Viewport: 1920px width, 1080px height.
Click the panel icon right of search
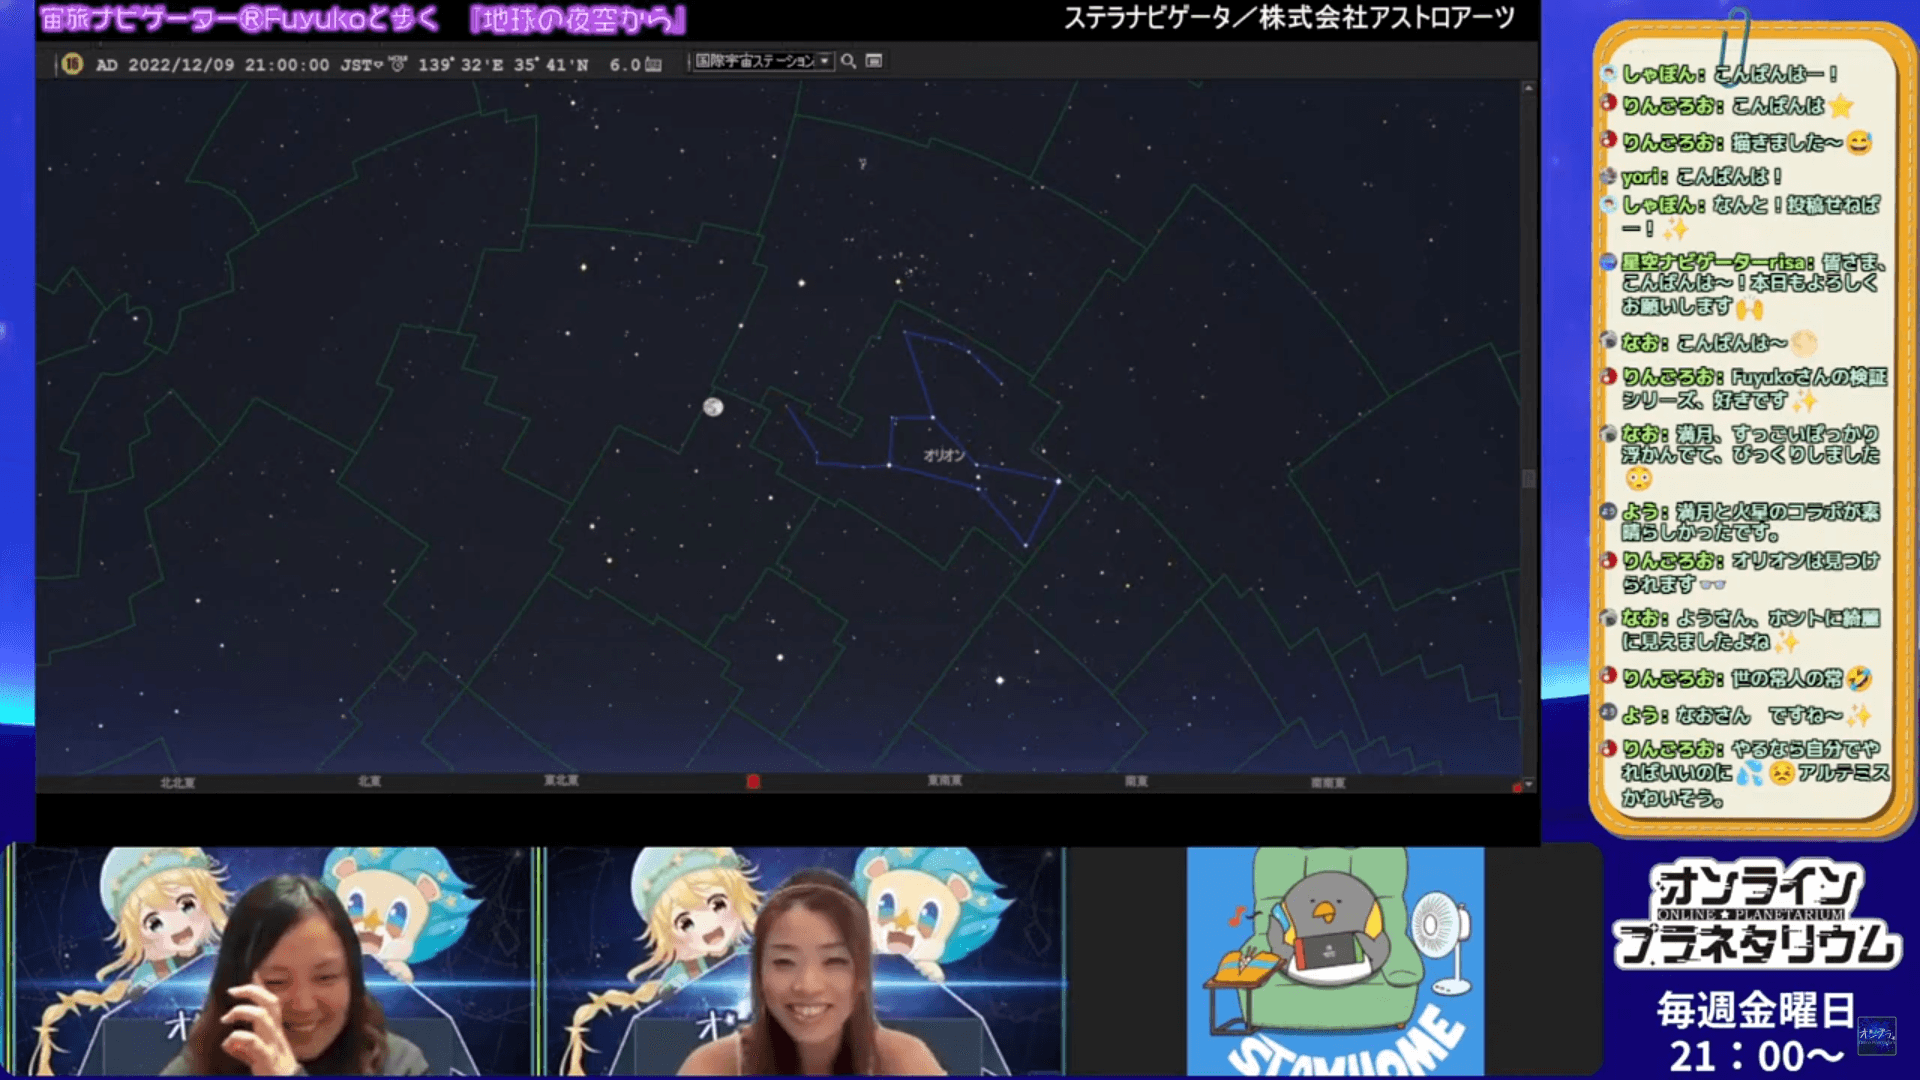coord(874,61)
